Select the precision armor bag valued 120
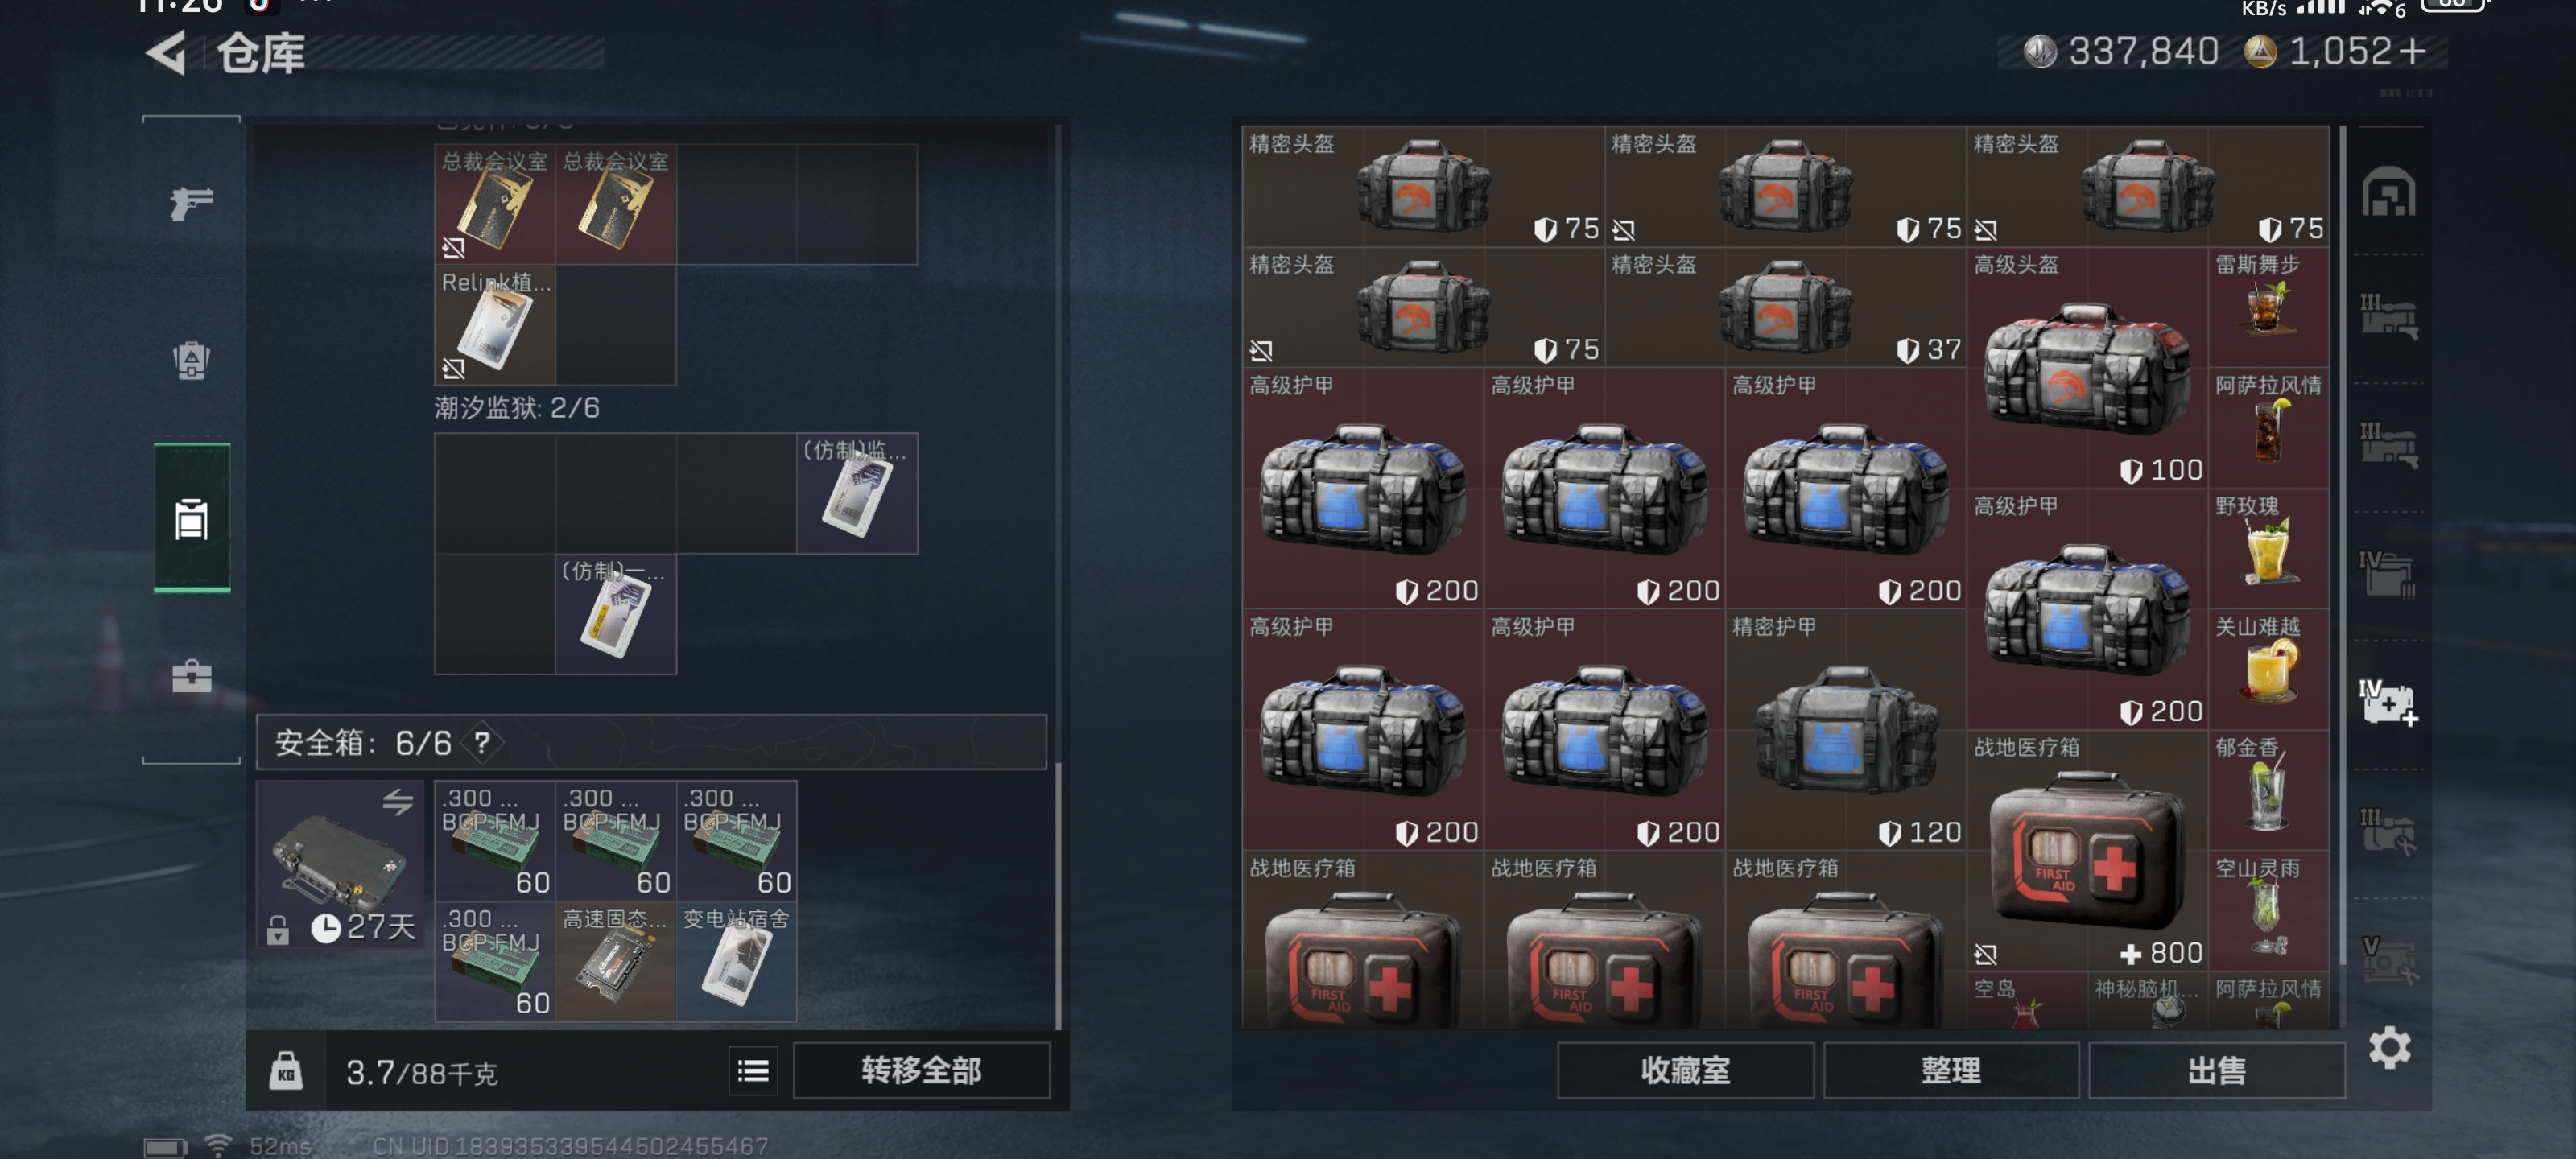The height and width of the screenshot is (1159, 2576). [x=1845, y=730]
